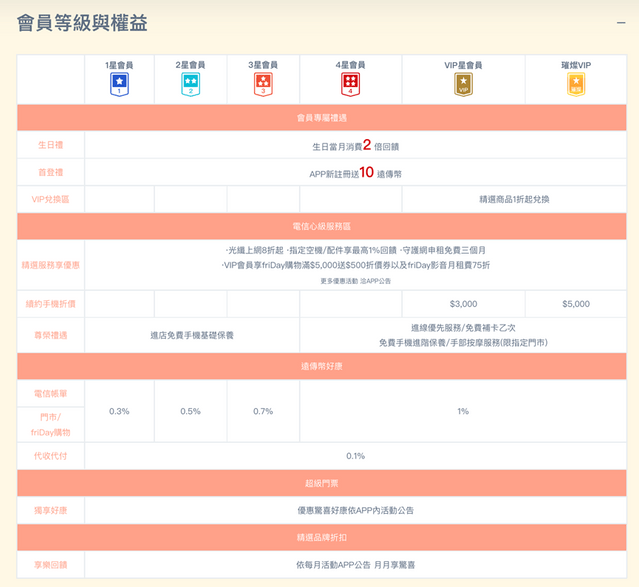Click the 精選商品1折起兌換 cell
639x587 pixels.
pyautogui.click(x=514, y=199)
